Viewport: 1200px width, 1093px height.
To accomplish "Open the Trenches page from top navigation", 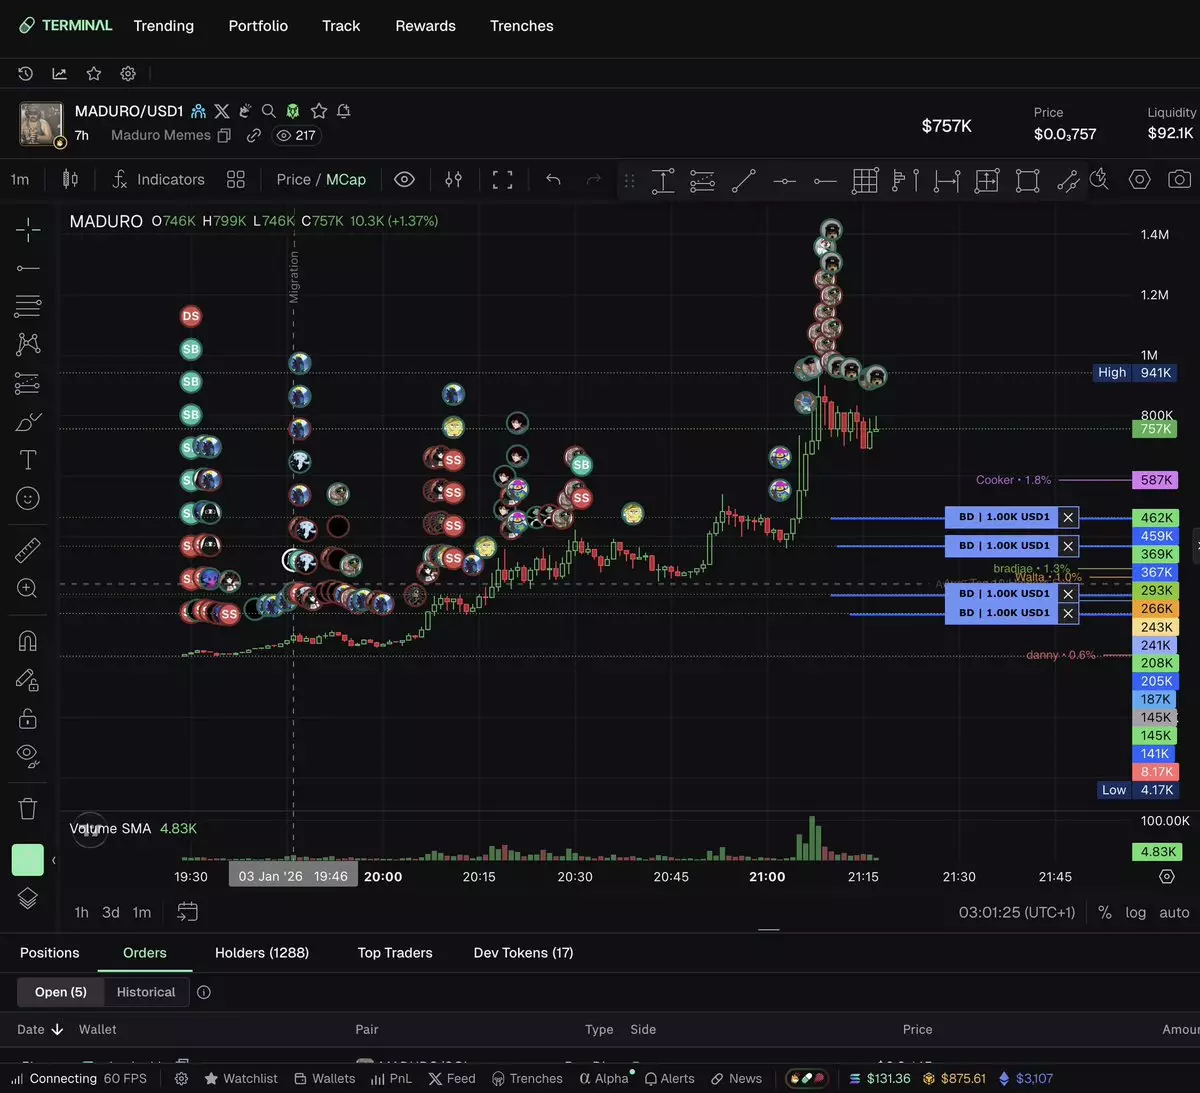I will (521, 26).
